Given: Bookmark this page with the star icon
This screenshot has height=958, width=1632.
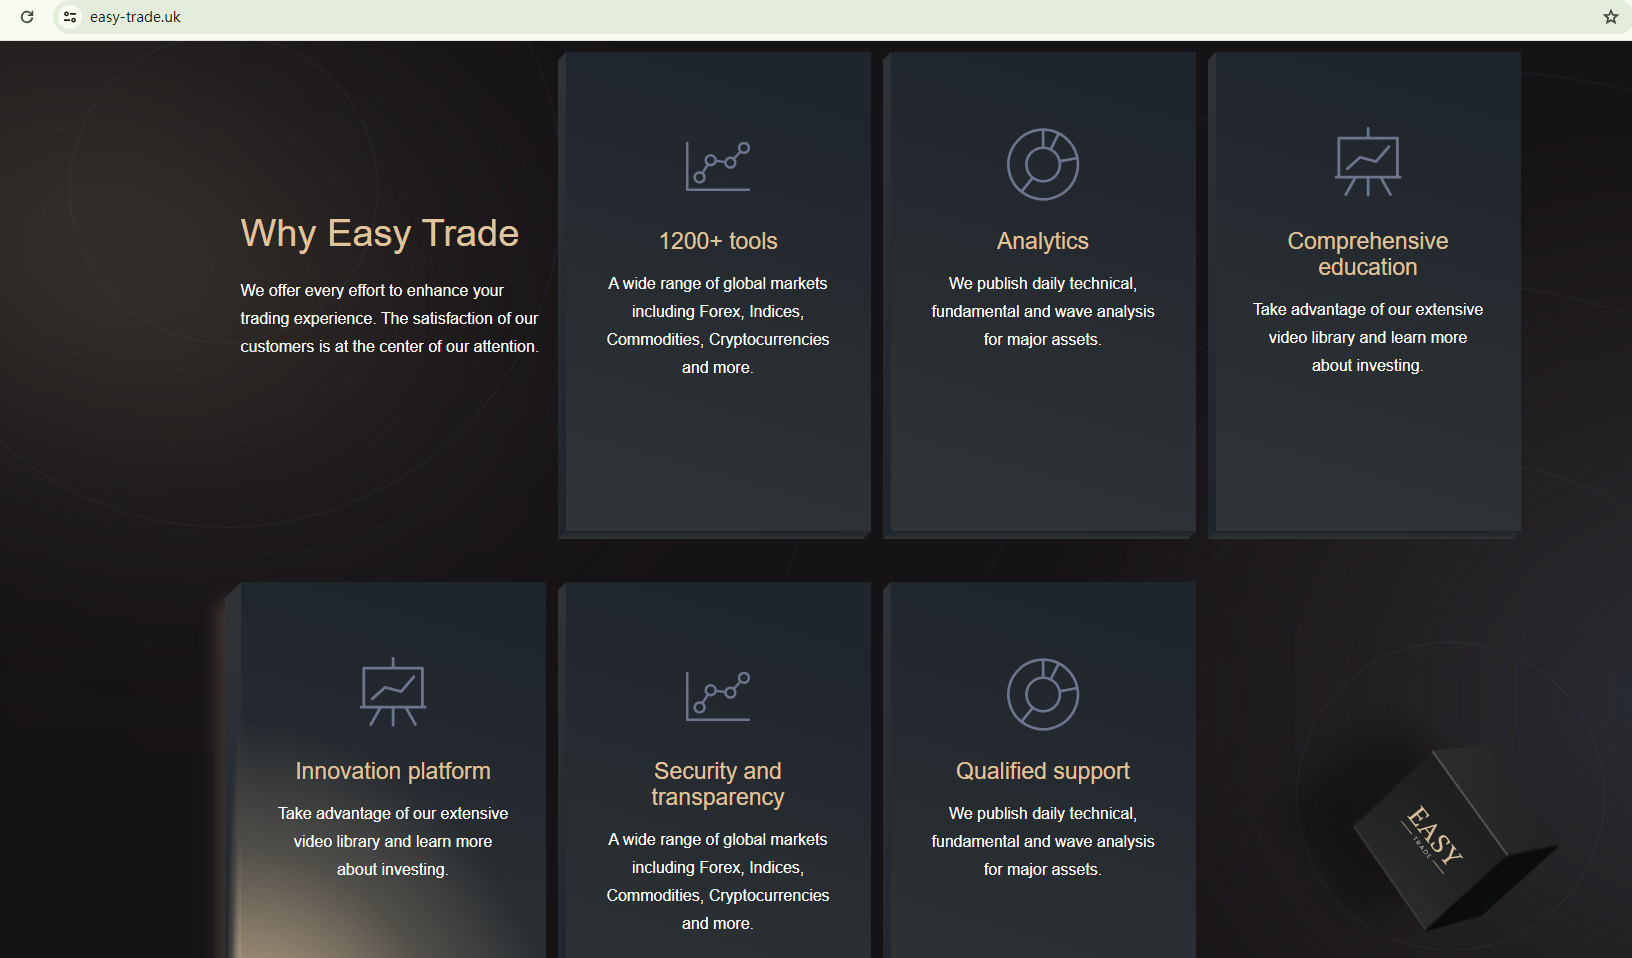Looking at the screenshot, I should click(x=1611, y=17).
